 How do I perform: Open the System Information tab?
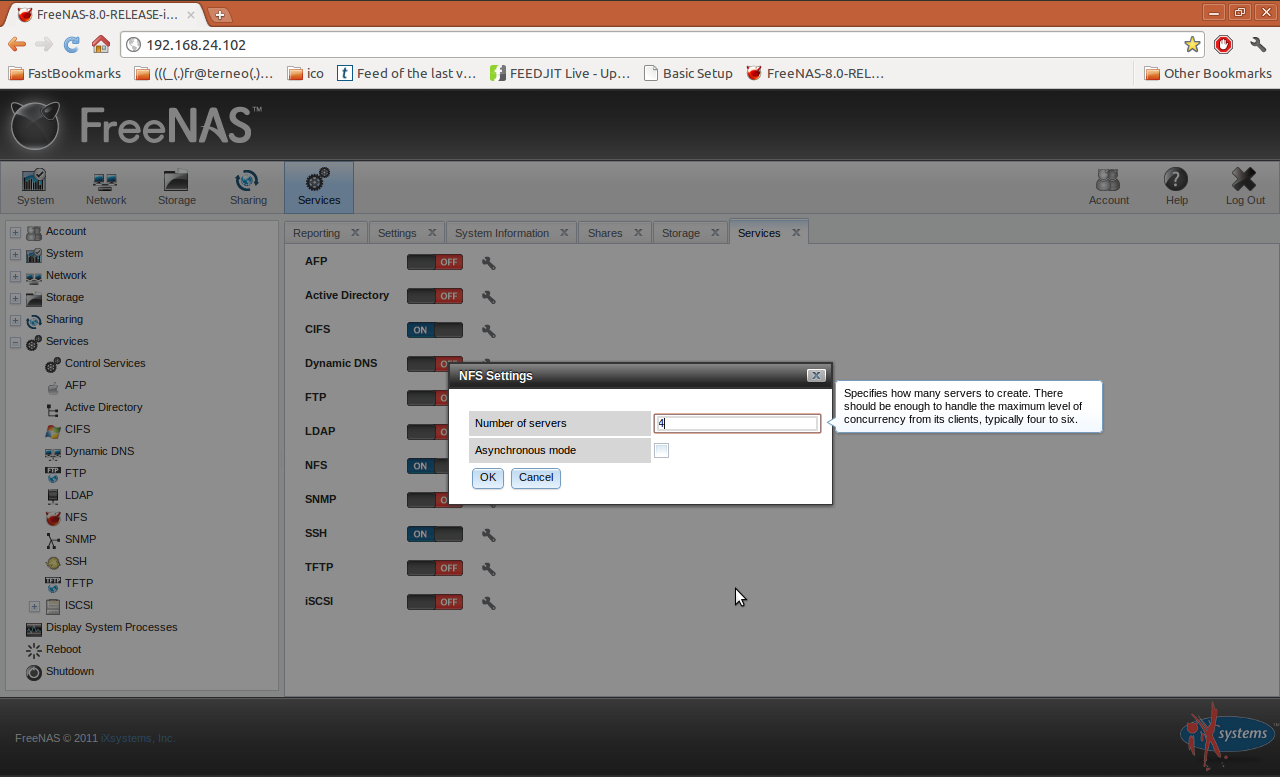[x=503, y=232]
